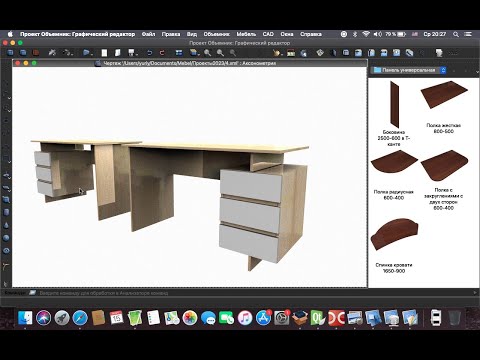Open the Мебель menu
480x360 pixels.
click(246, 34)
